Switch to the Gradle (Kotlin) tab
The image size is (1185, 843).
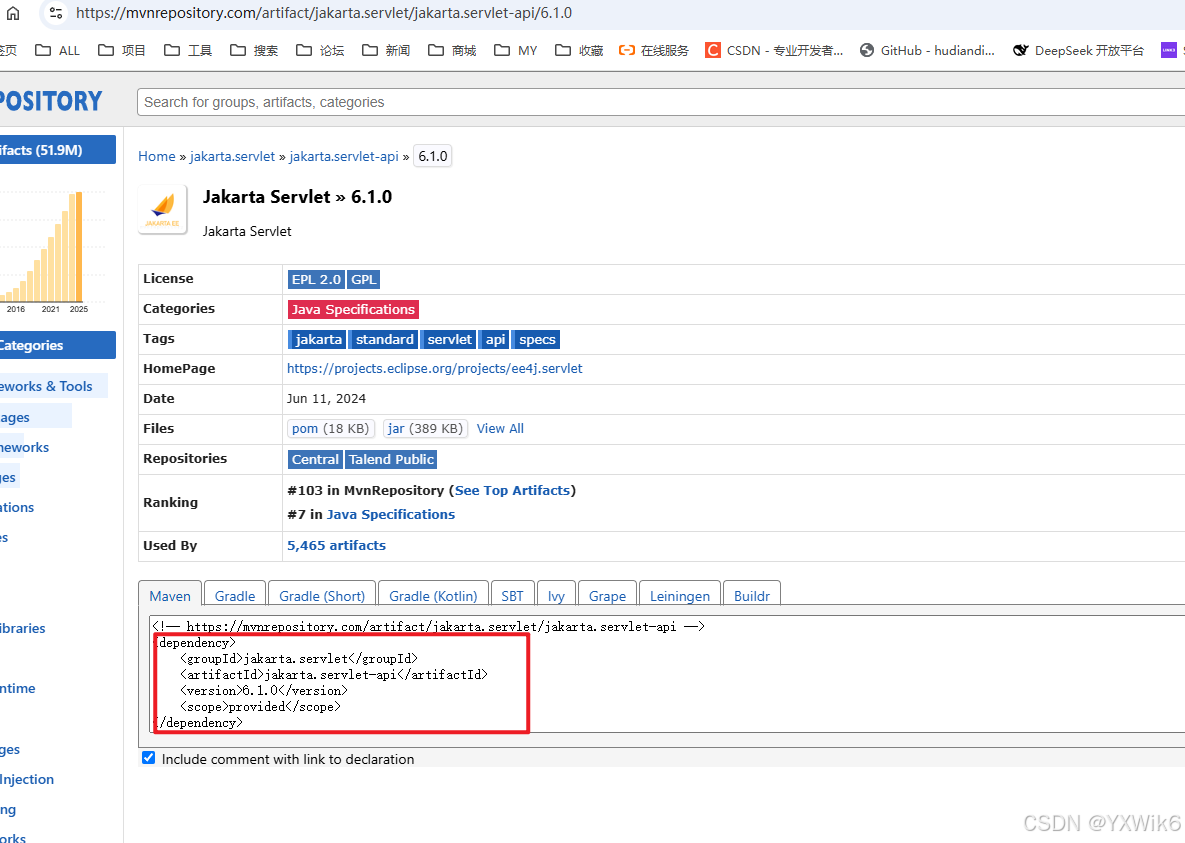pyautogui.click(x=433, y=596)
